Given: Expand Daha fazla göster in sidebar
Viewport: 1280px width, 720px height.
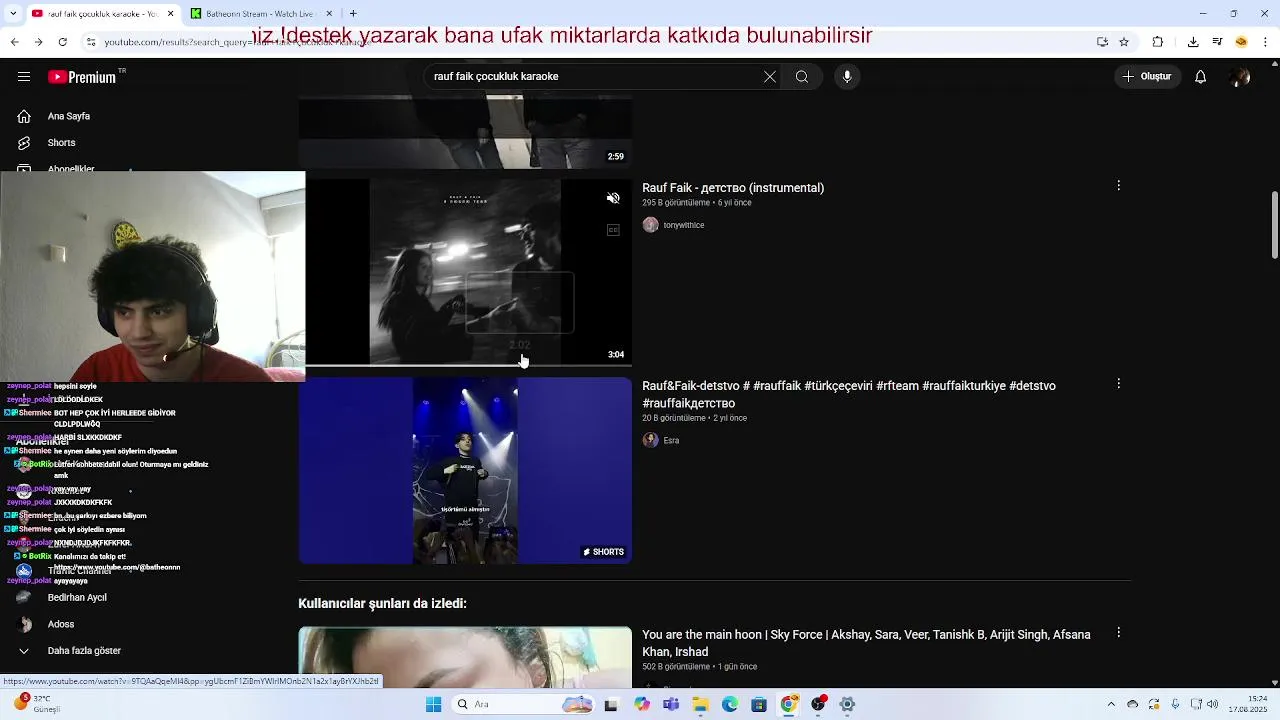Looking at the screenshot, I should tap(84, 651).
